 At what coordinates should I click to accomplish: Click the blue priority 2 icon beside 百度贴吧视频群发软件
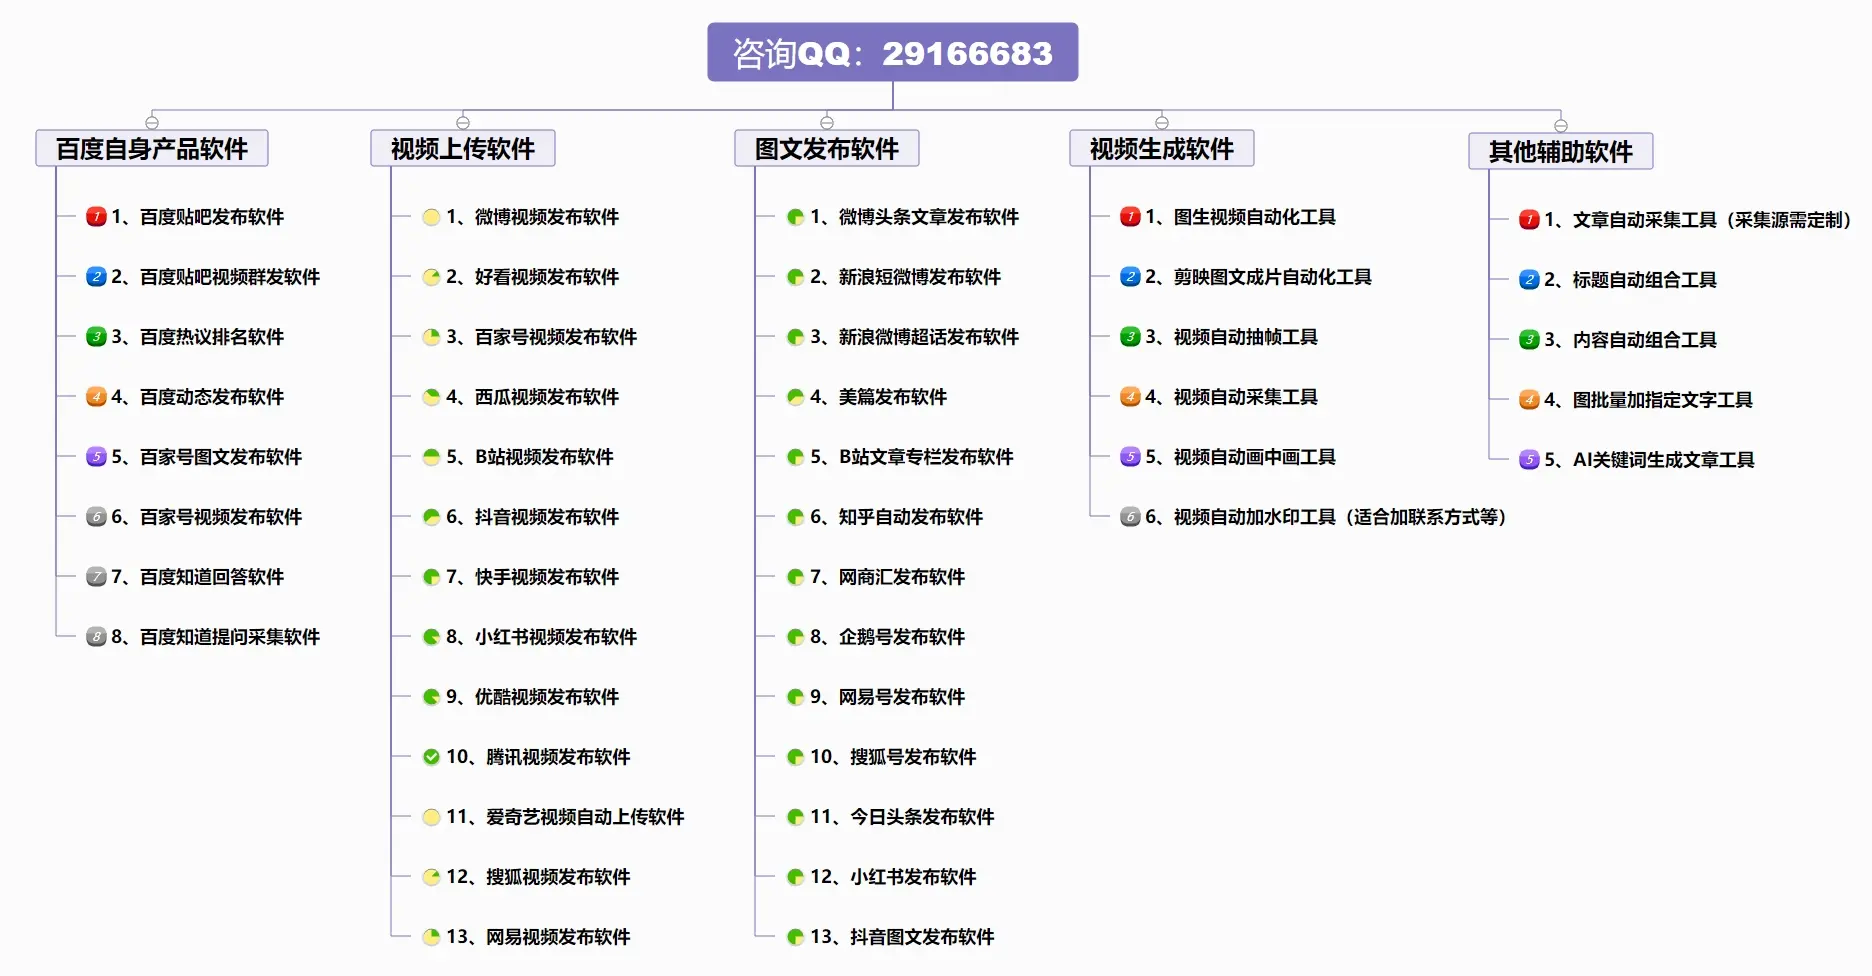[x=96, y=277]
